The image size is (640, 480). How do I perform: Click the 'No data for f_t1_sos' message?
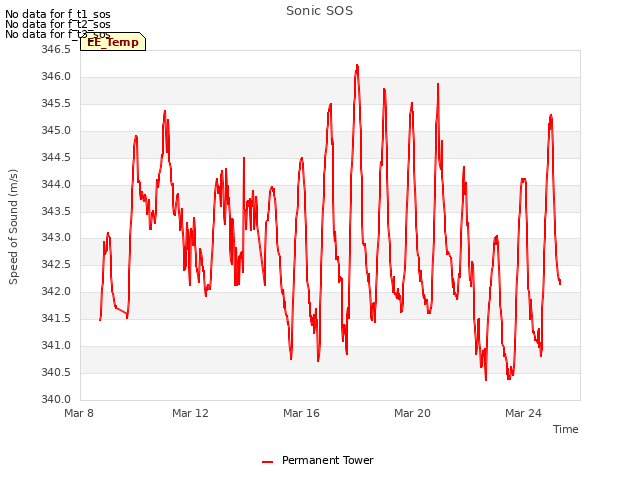click(x=58, y=14)
